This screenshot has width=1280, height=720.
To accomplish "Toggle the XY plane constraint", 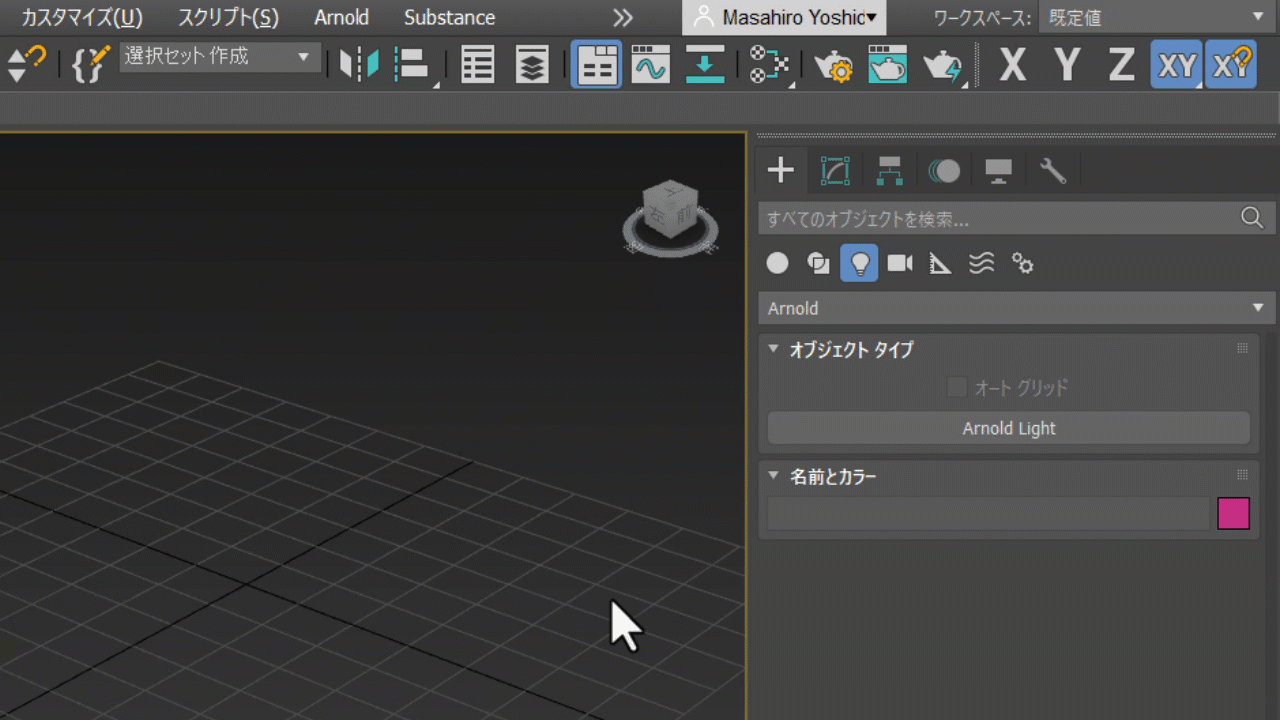I will tap(1176, 64).
